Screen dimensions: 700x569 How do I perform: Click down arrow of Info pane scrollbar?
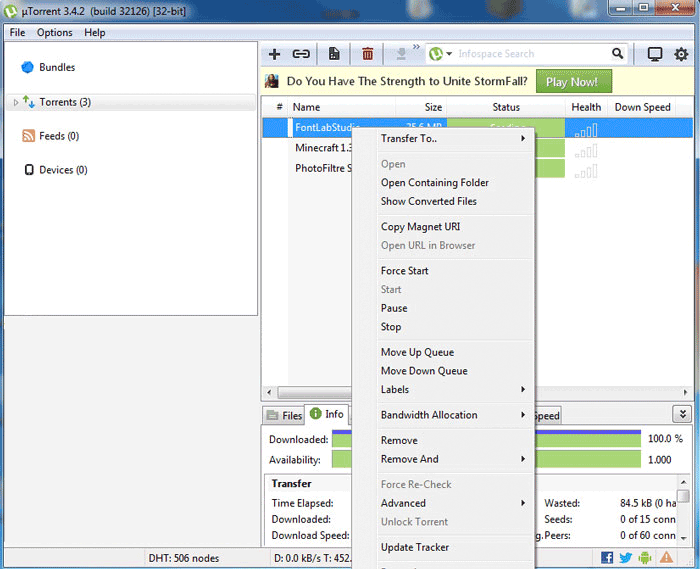point(683,539)
